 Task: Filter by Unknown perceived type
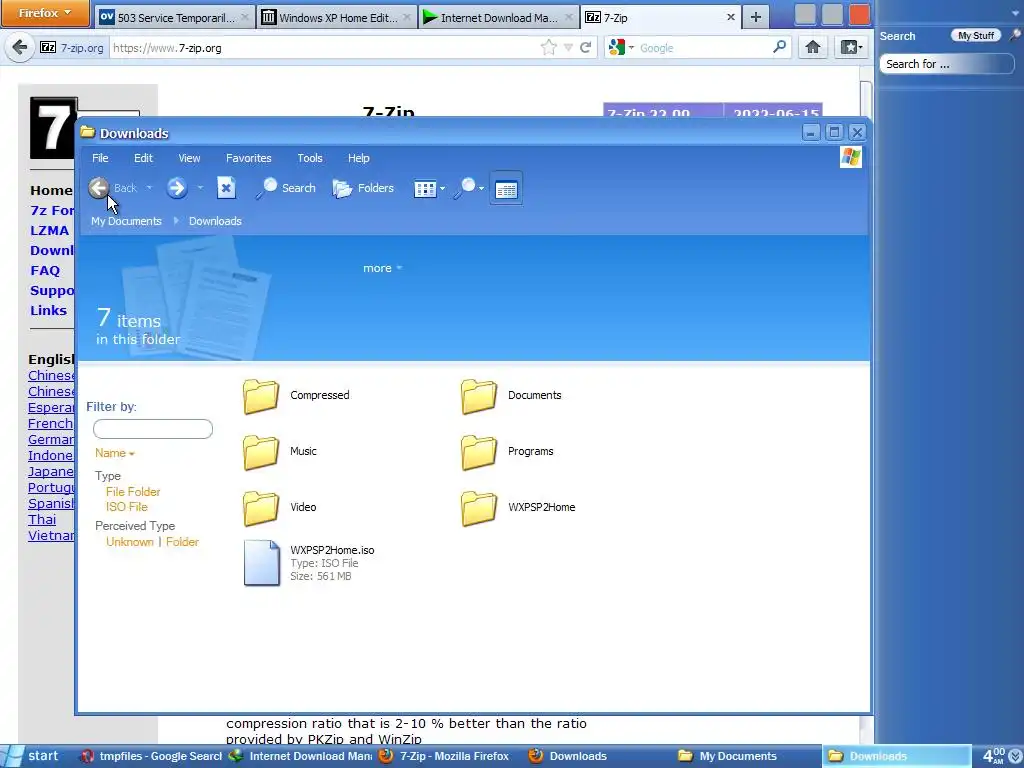click(130, 542)
